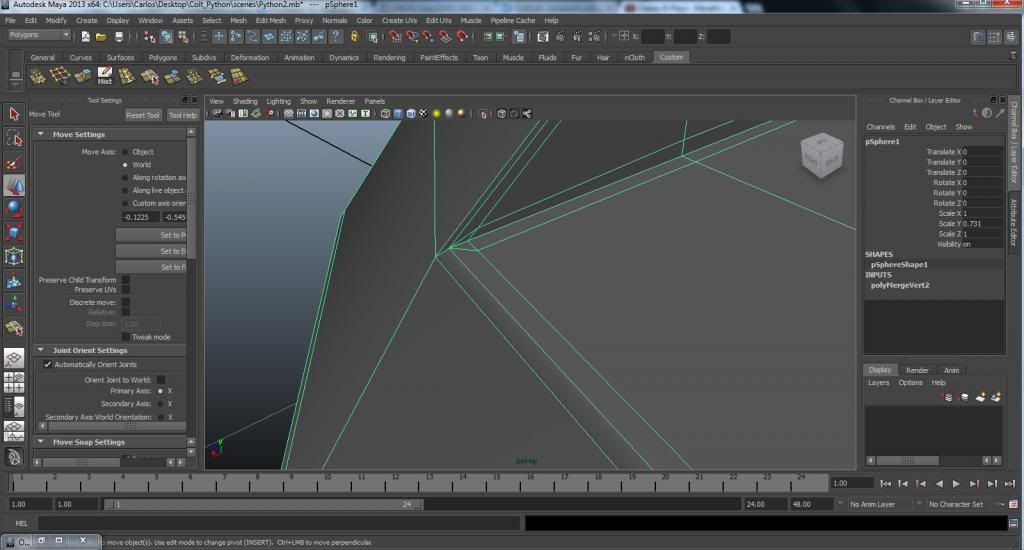Activate the Lasso Select tool
Screen dimensions: 1024x550
tap(14, 138)
